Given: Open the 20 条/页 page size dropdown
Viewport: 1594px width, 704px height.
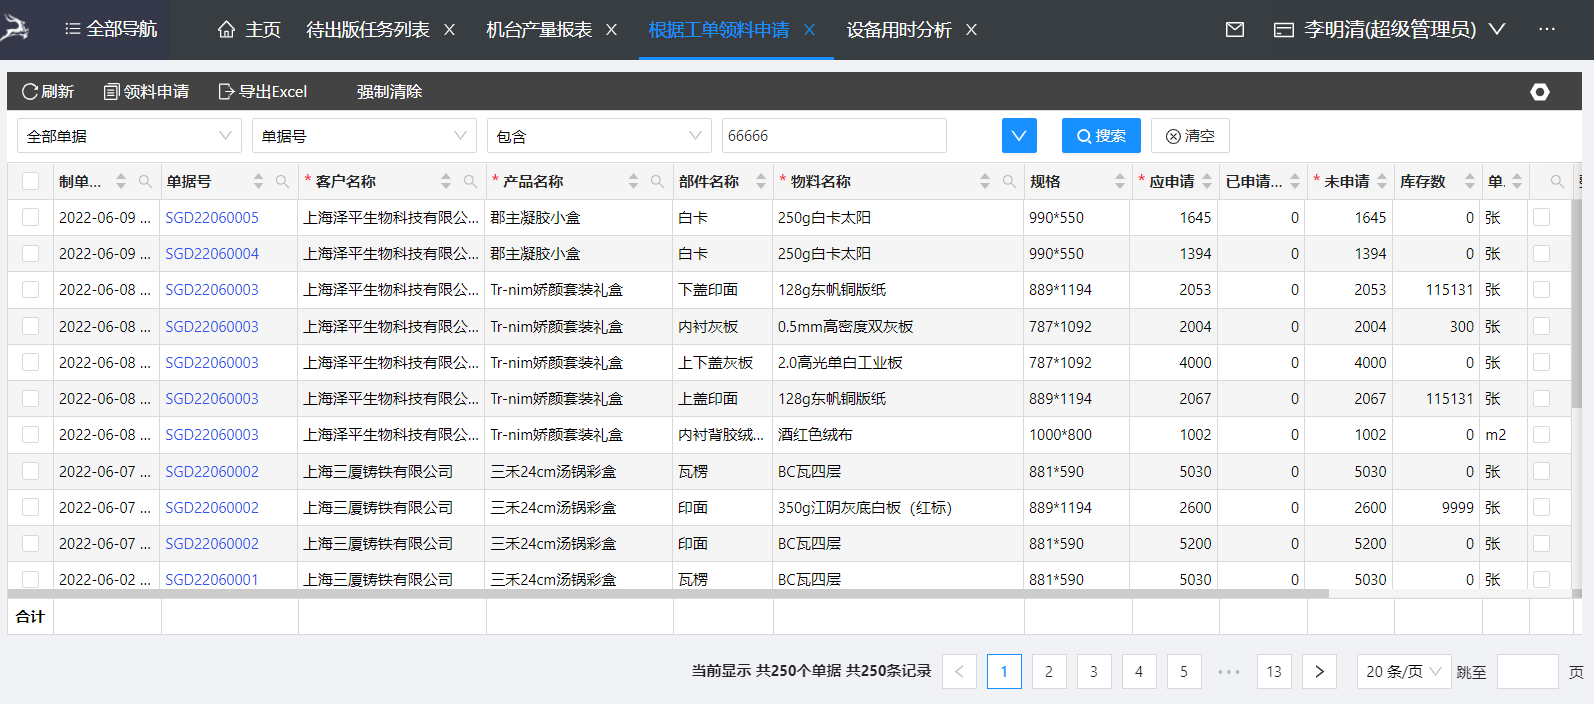Looking at the screenshot, I should tap(1403, 672).
